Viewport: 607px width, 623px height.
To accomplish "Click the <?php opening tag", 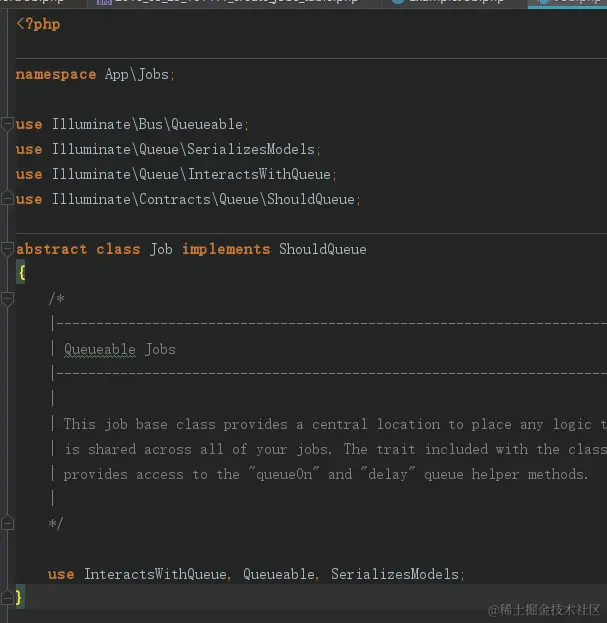I will tap(38, 24).
